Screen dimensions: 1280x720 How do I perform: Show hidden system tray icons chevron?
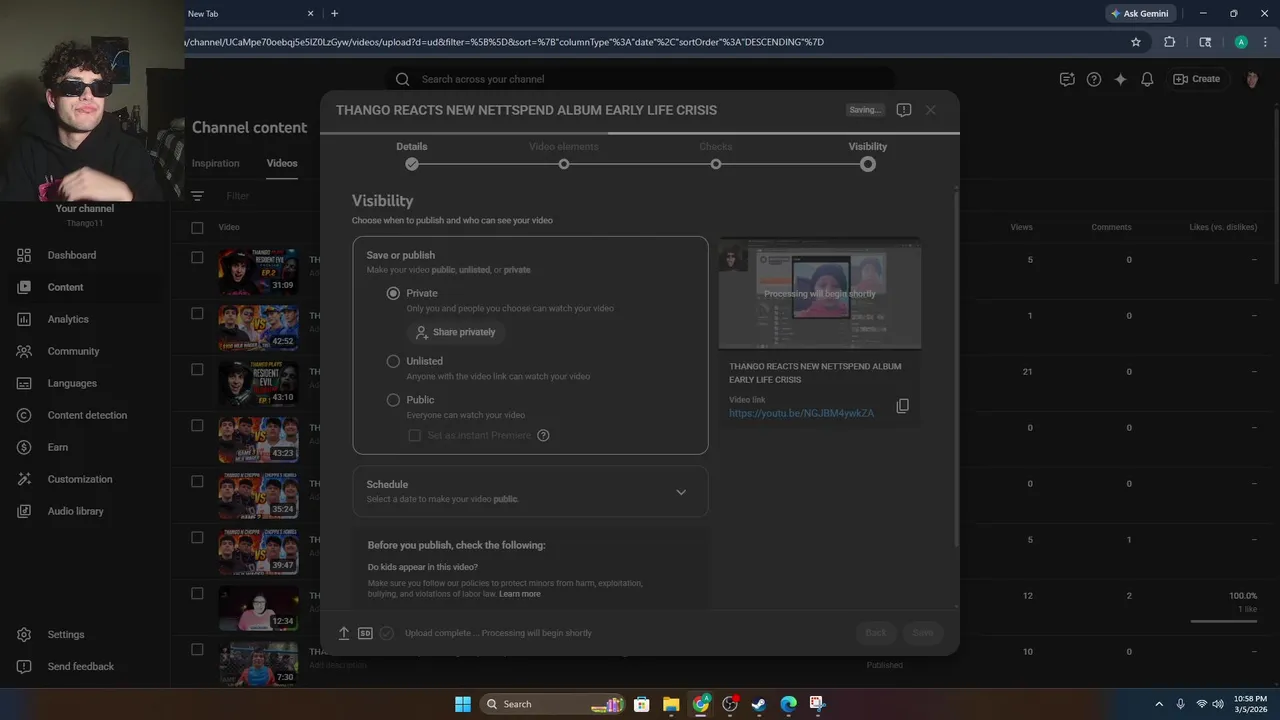point(1159,704)
